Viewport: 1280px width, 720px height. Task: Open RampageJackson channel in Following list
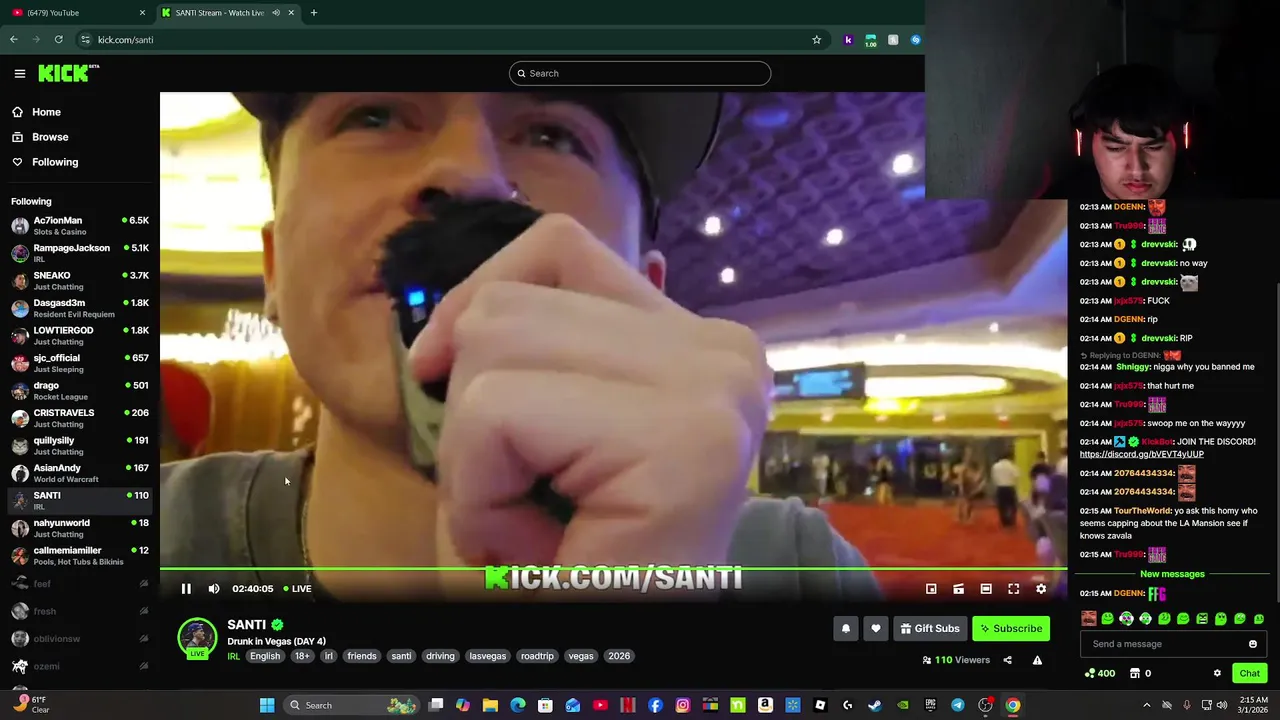[x=80, y=253]
